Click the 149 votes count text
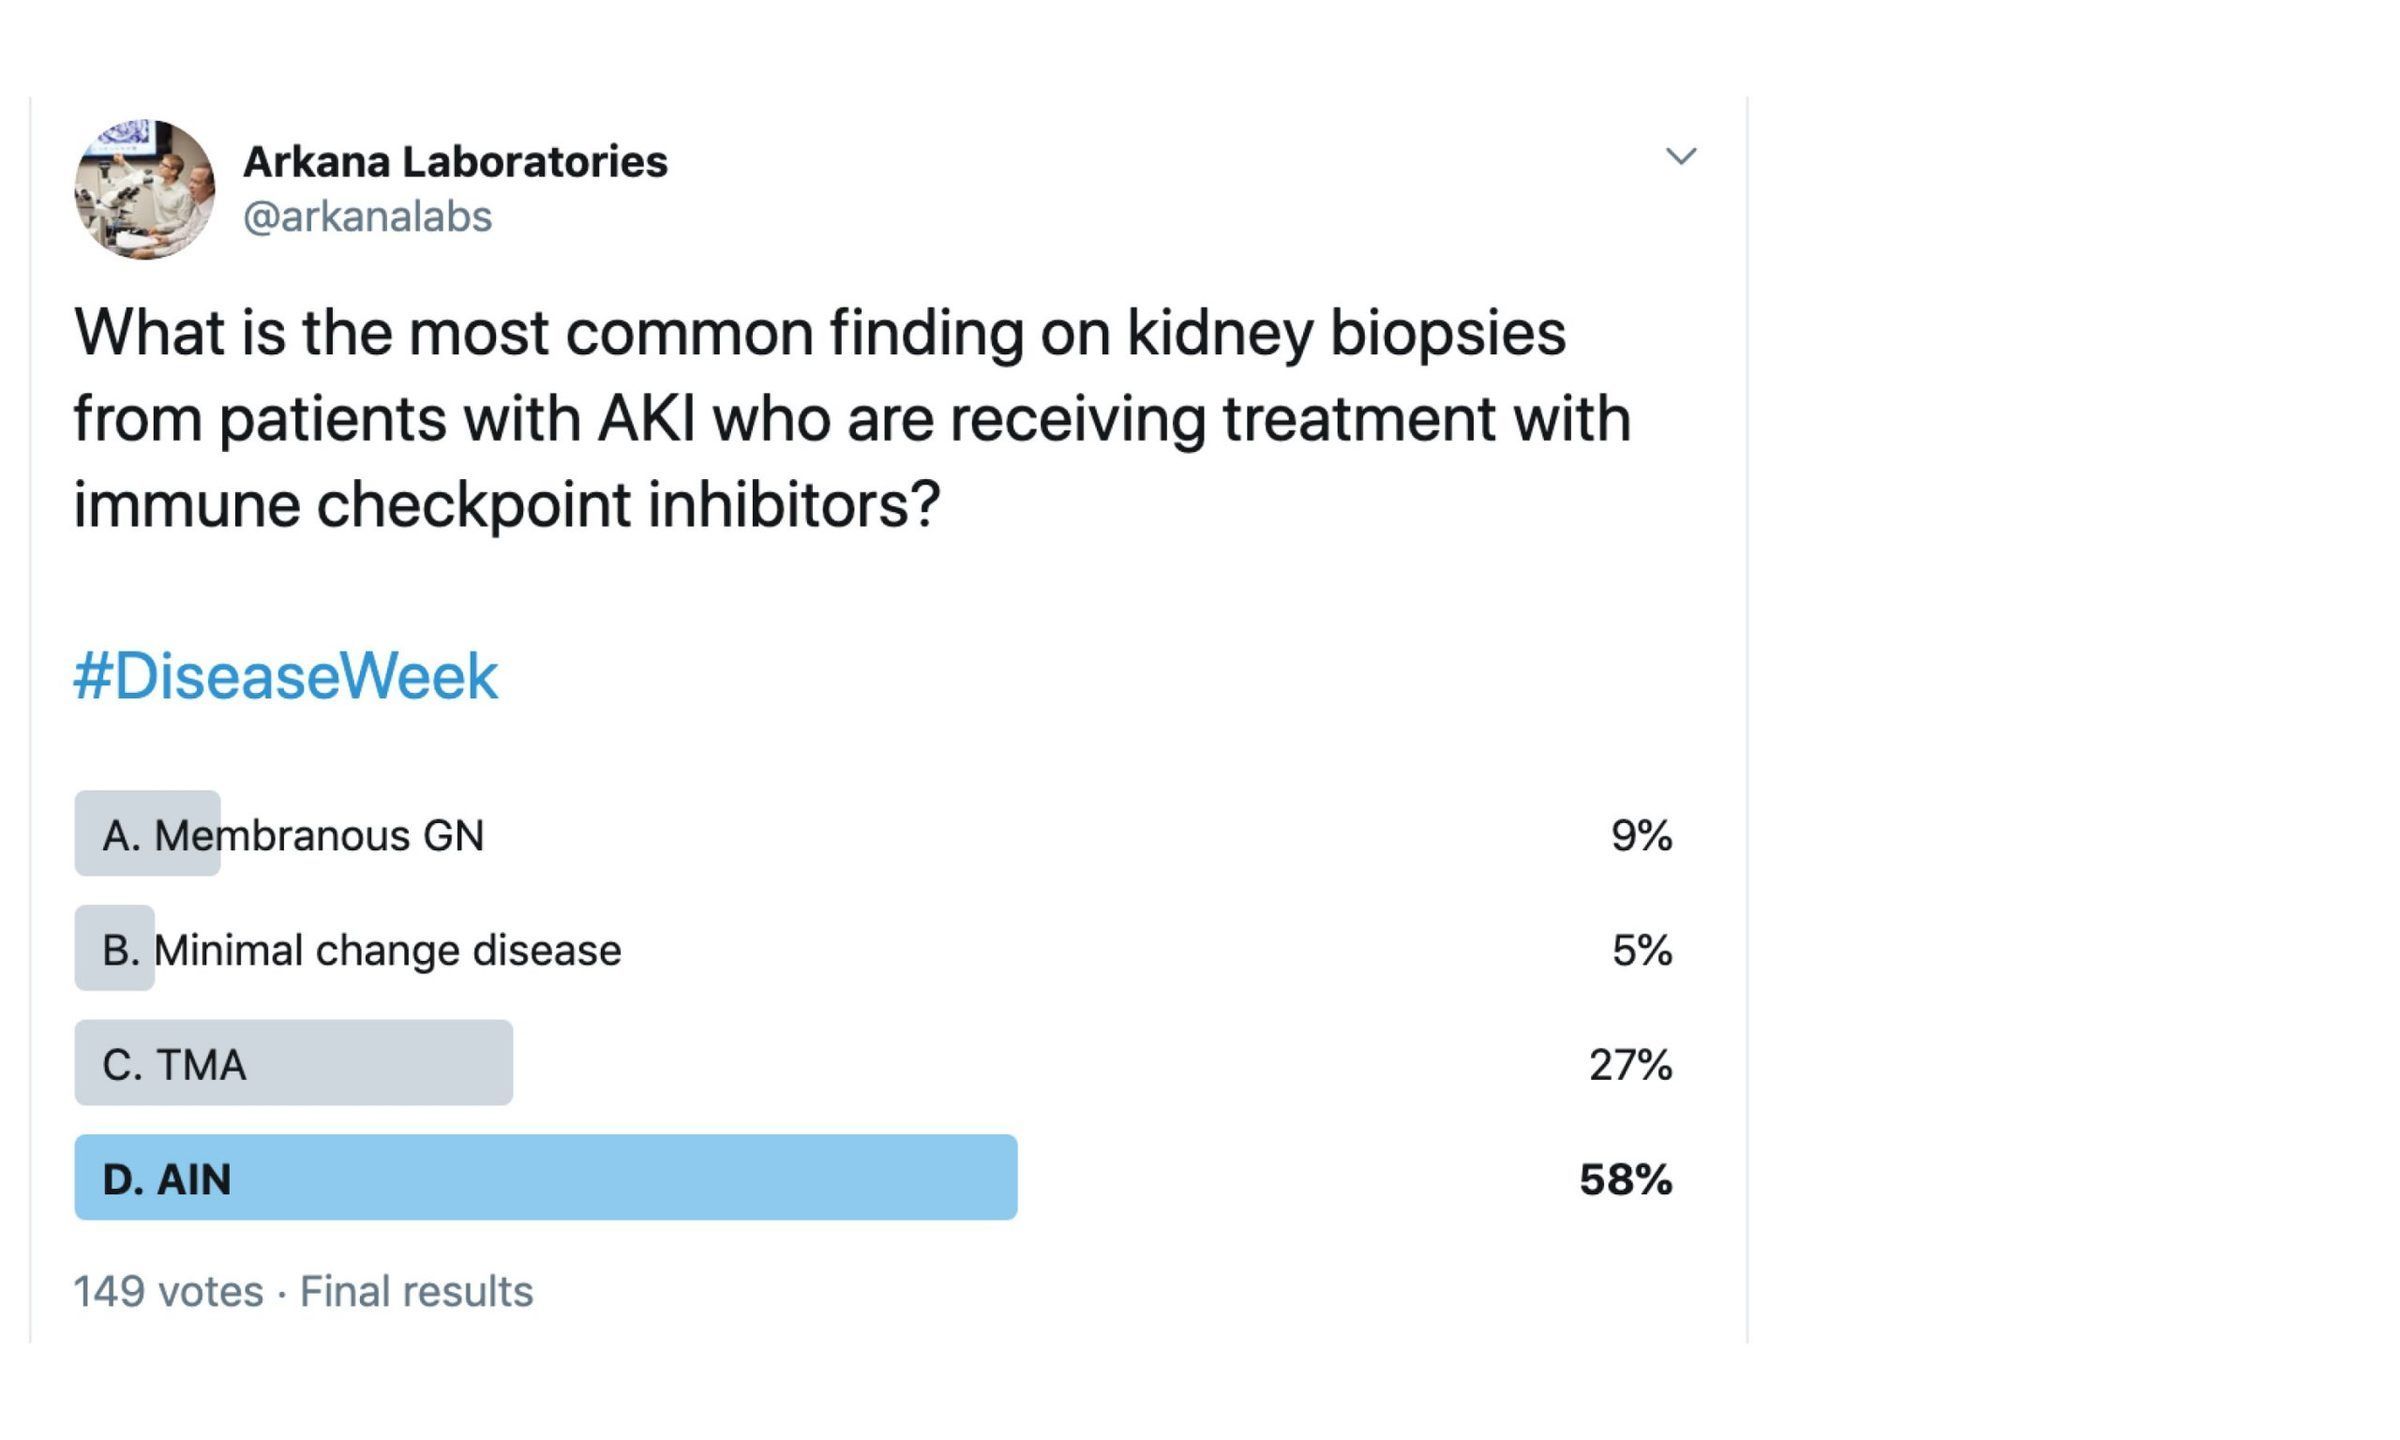2400x1440 pixels. click(168, 1291)
